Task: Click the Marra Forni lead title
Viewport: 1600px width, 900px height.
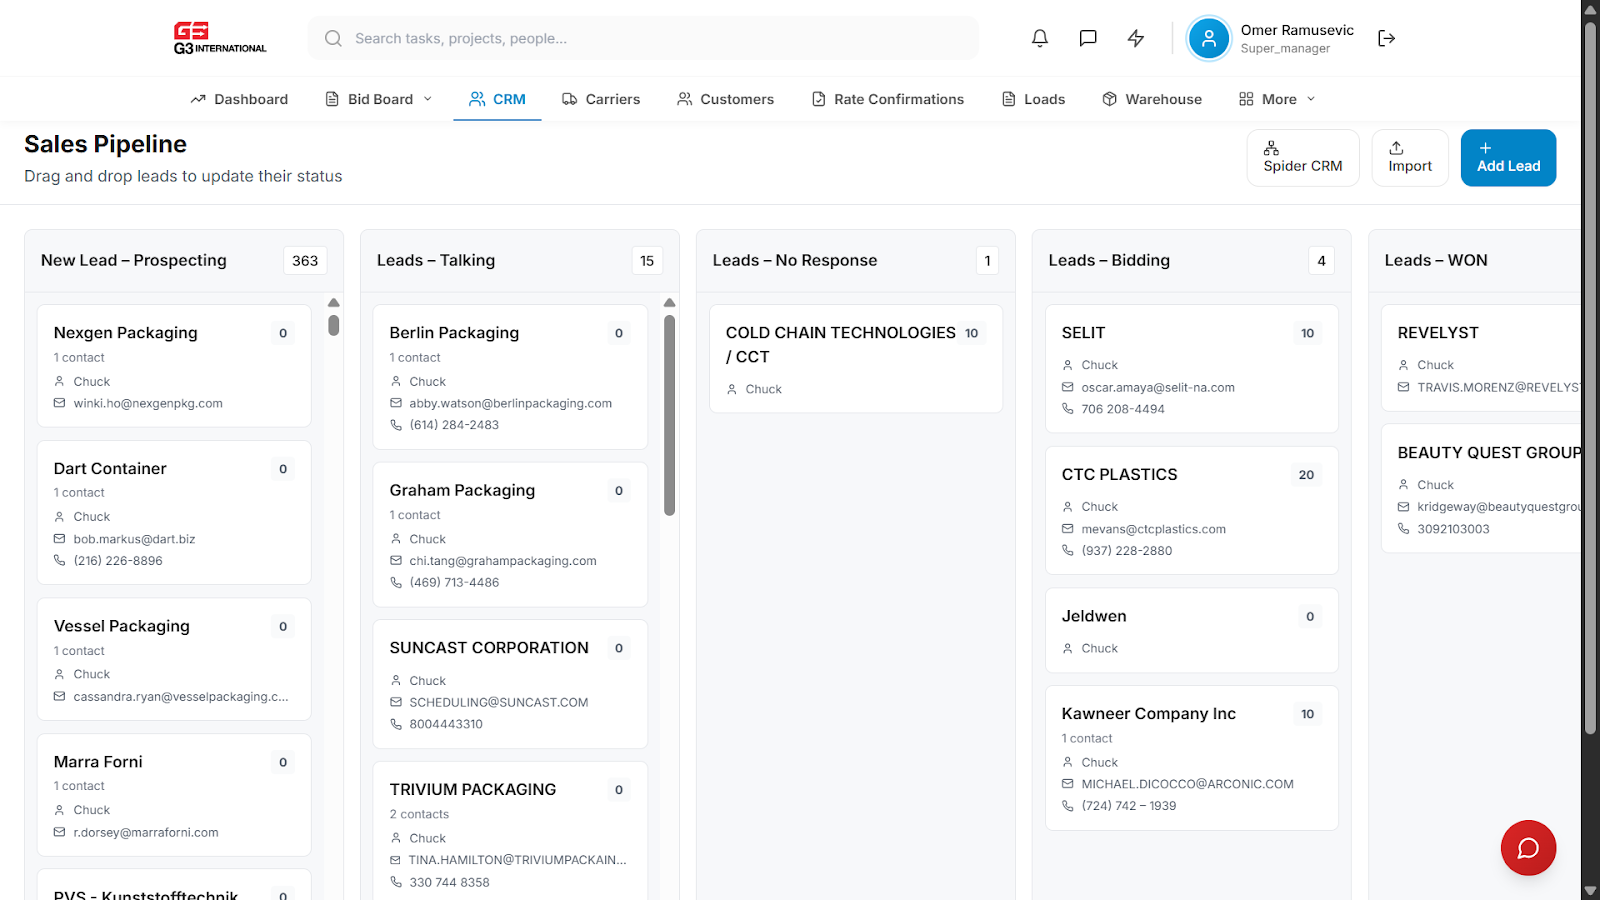Action: [x=98, y=762]
